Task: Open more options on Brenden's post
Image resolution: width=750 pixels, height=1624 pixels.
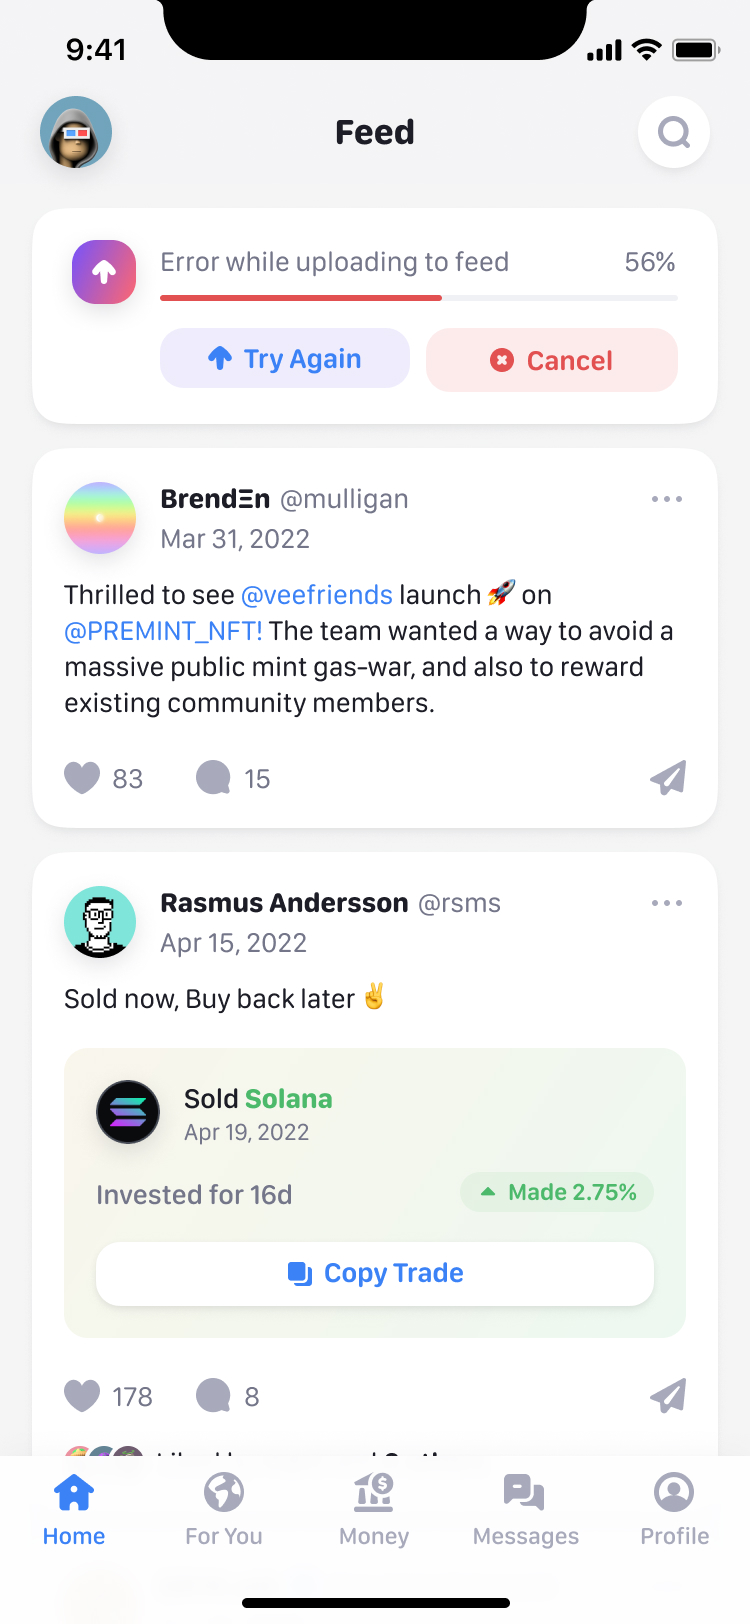Action: (x=667, y=499)
